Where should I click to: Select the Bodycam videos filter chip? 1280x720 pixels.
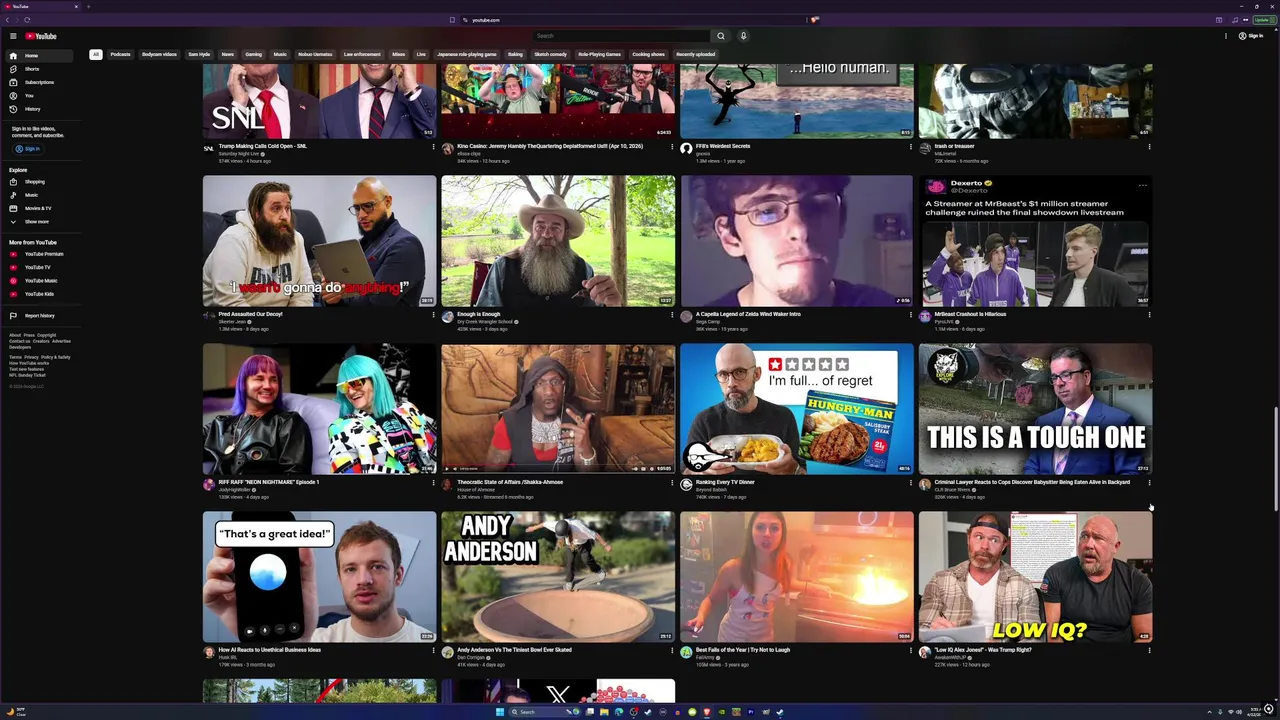click(x=159, y=54)
